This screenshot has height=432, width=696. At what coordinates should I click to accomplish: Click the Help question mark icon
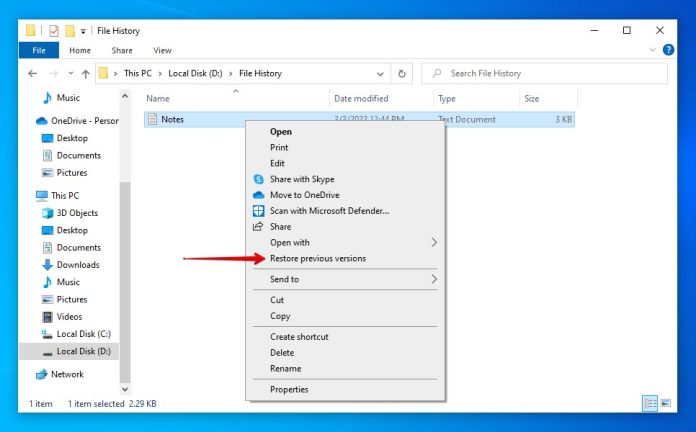(x=668, y=50)
